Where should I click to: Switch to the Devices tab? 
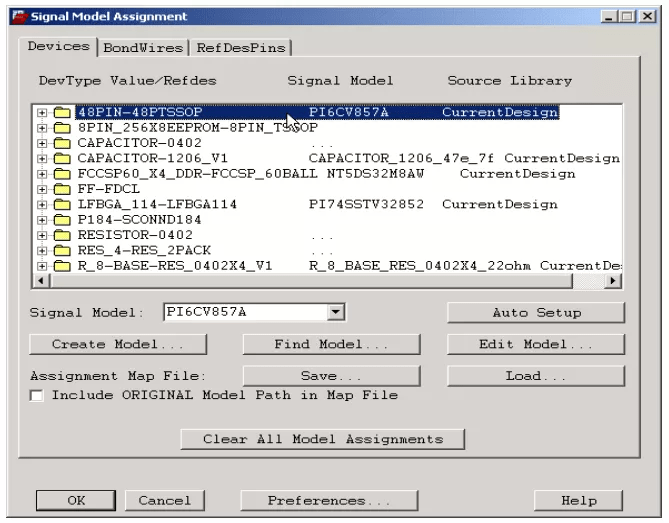pyautogui.click(x=58, y=46)
